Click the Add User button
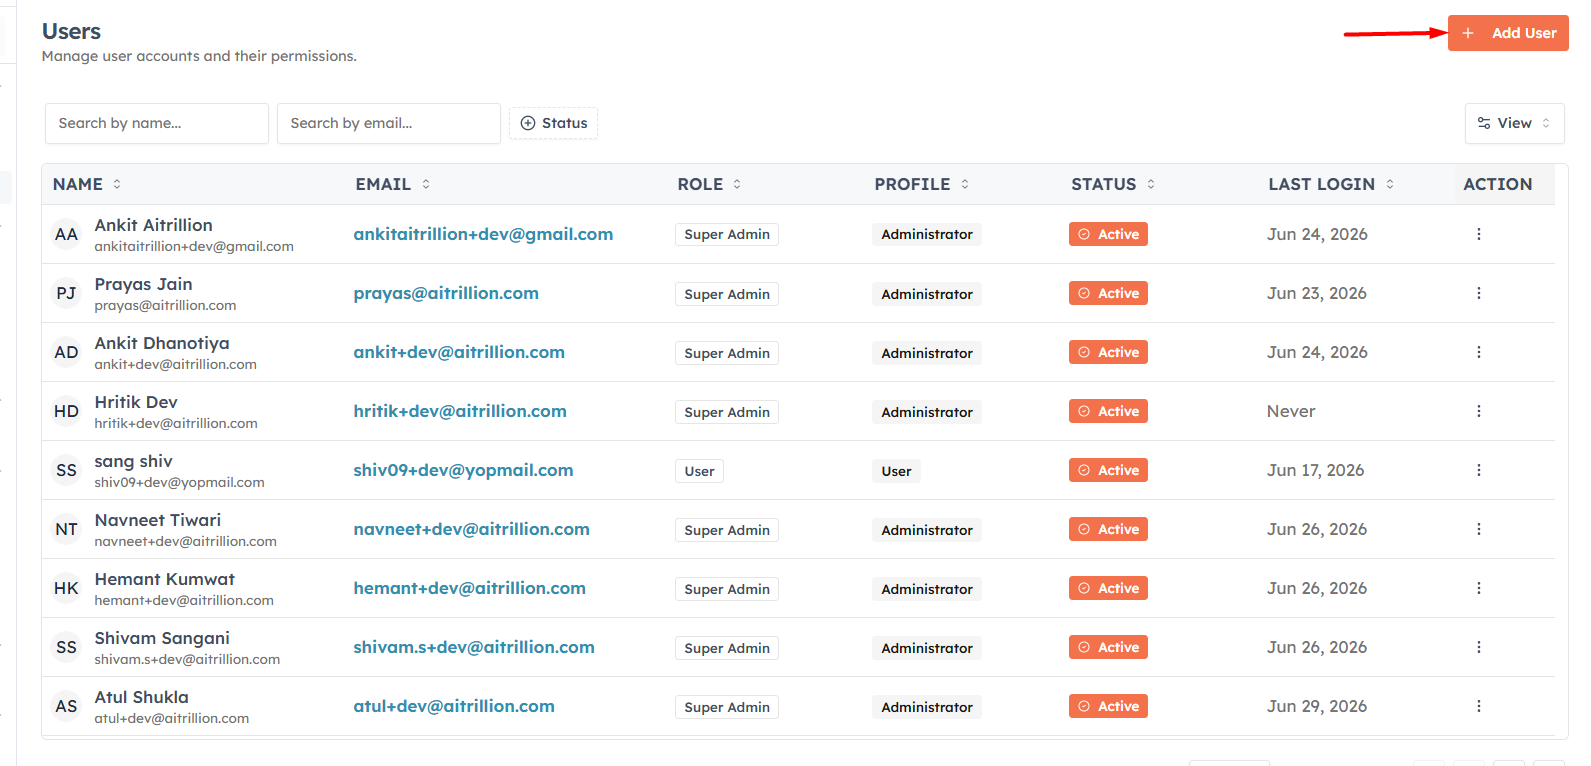 [1508, 33]
